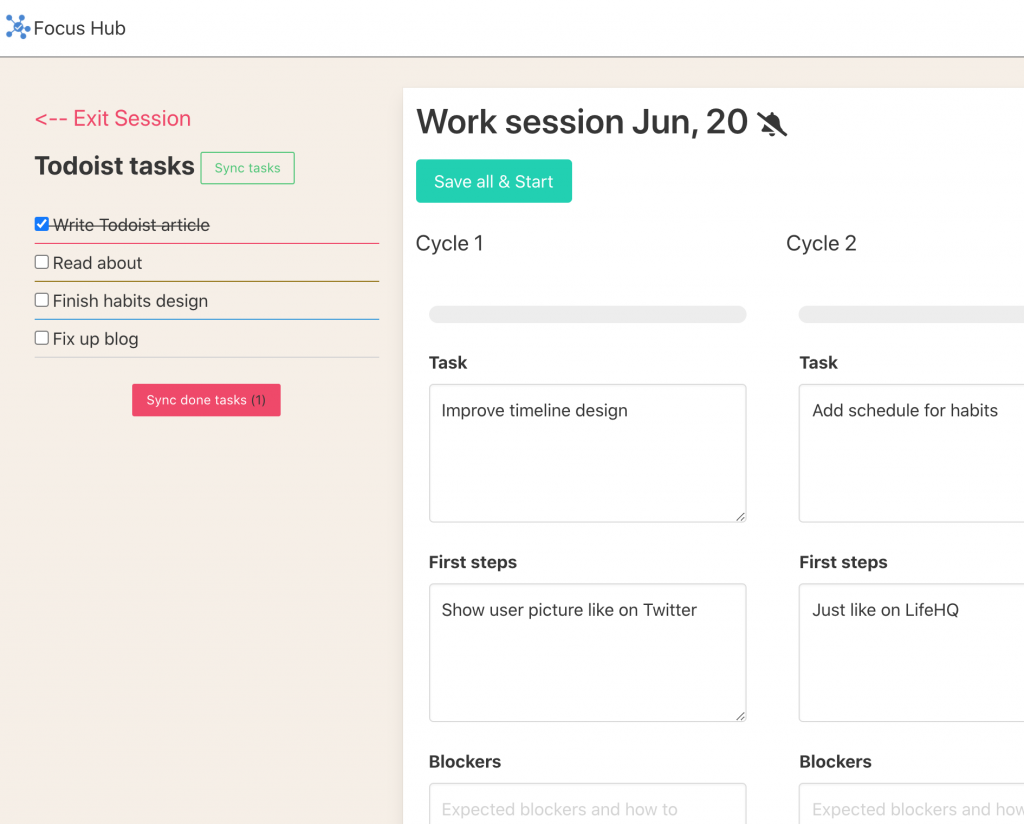Select the Finish habits design text
Screen dimensions: 1024x824
[131, 301]
